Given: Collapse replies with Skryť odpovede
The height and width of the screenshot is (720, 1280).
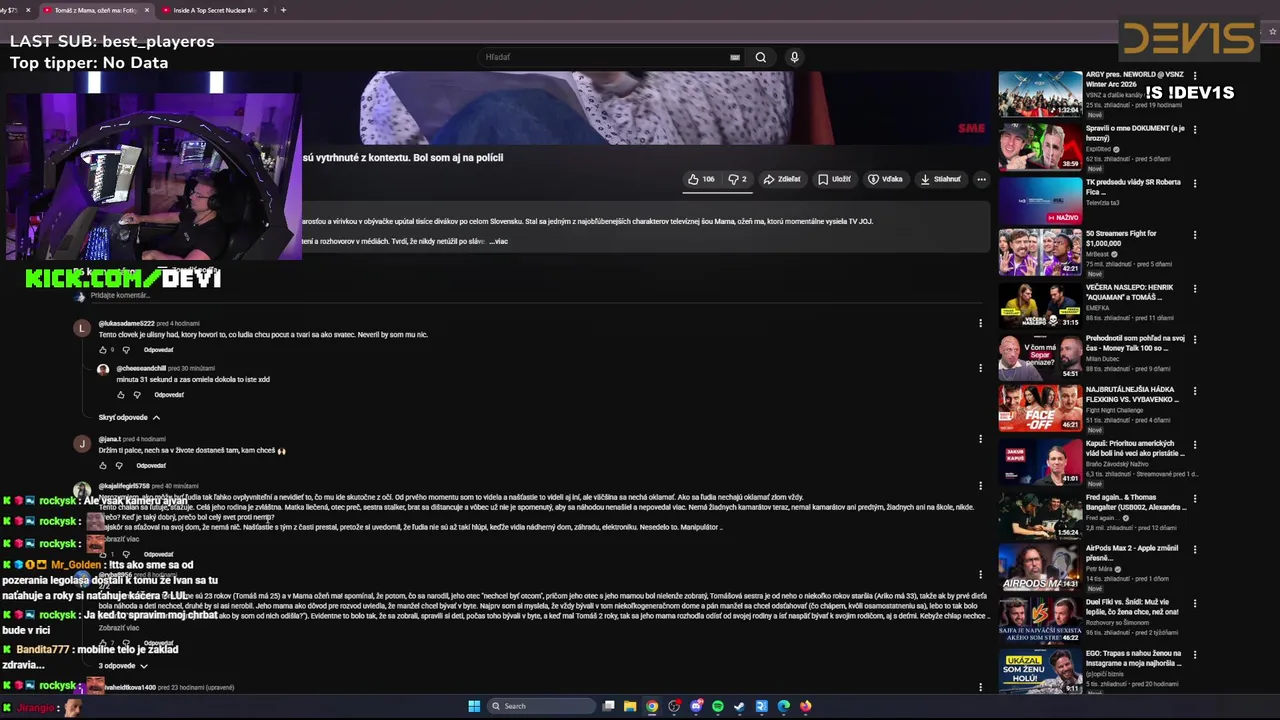Looking at the screenshot, I should pyautogui.click(x=129, y=417).
